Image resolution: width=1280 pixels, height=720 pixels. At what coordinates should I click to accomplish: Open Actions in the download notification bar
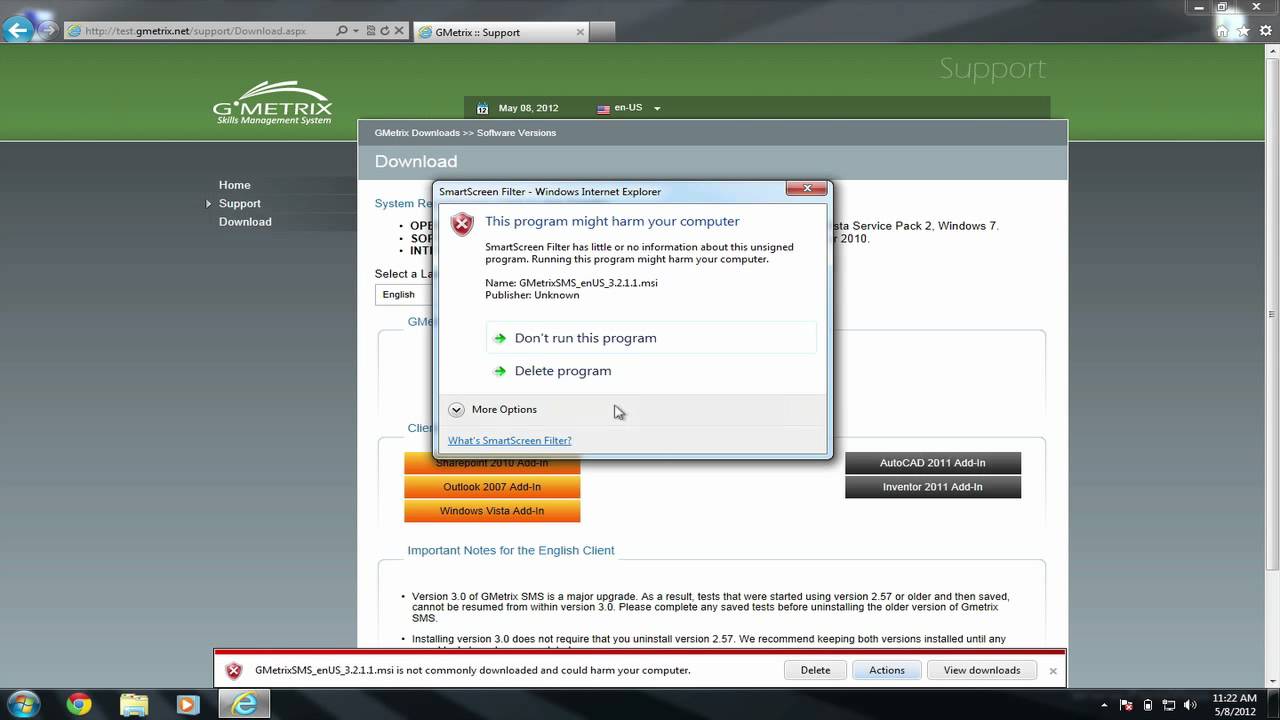coord(887,670)
